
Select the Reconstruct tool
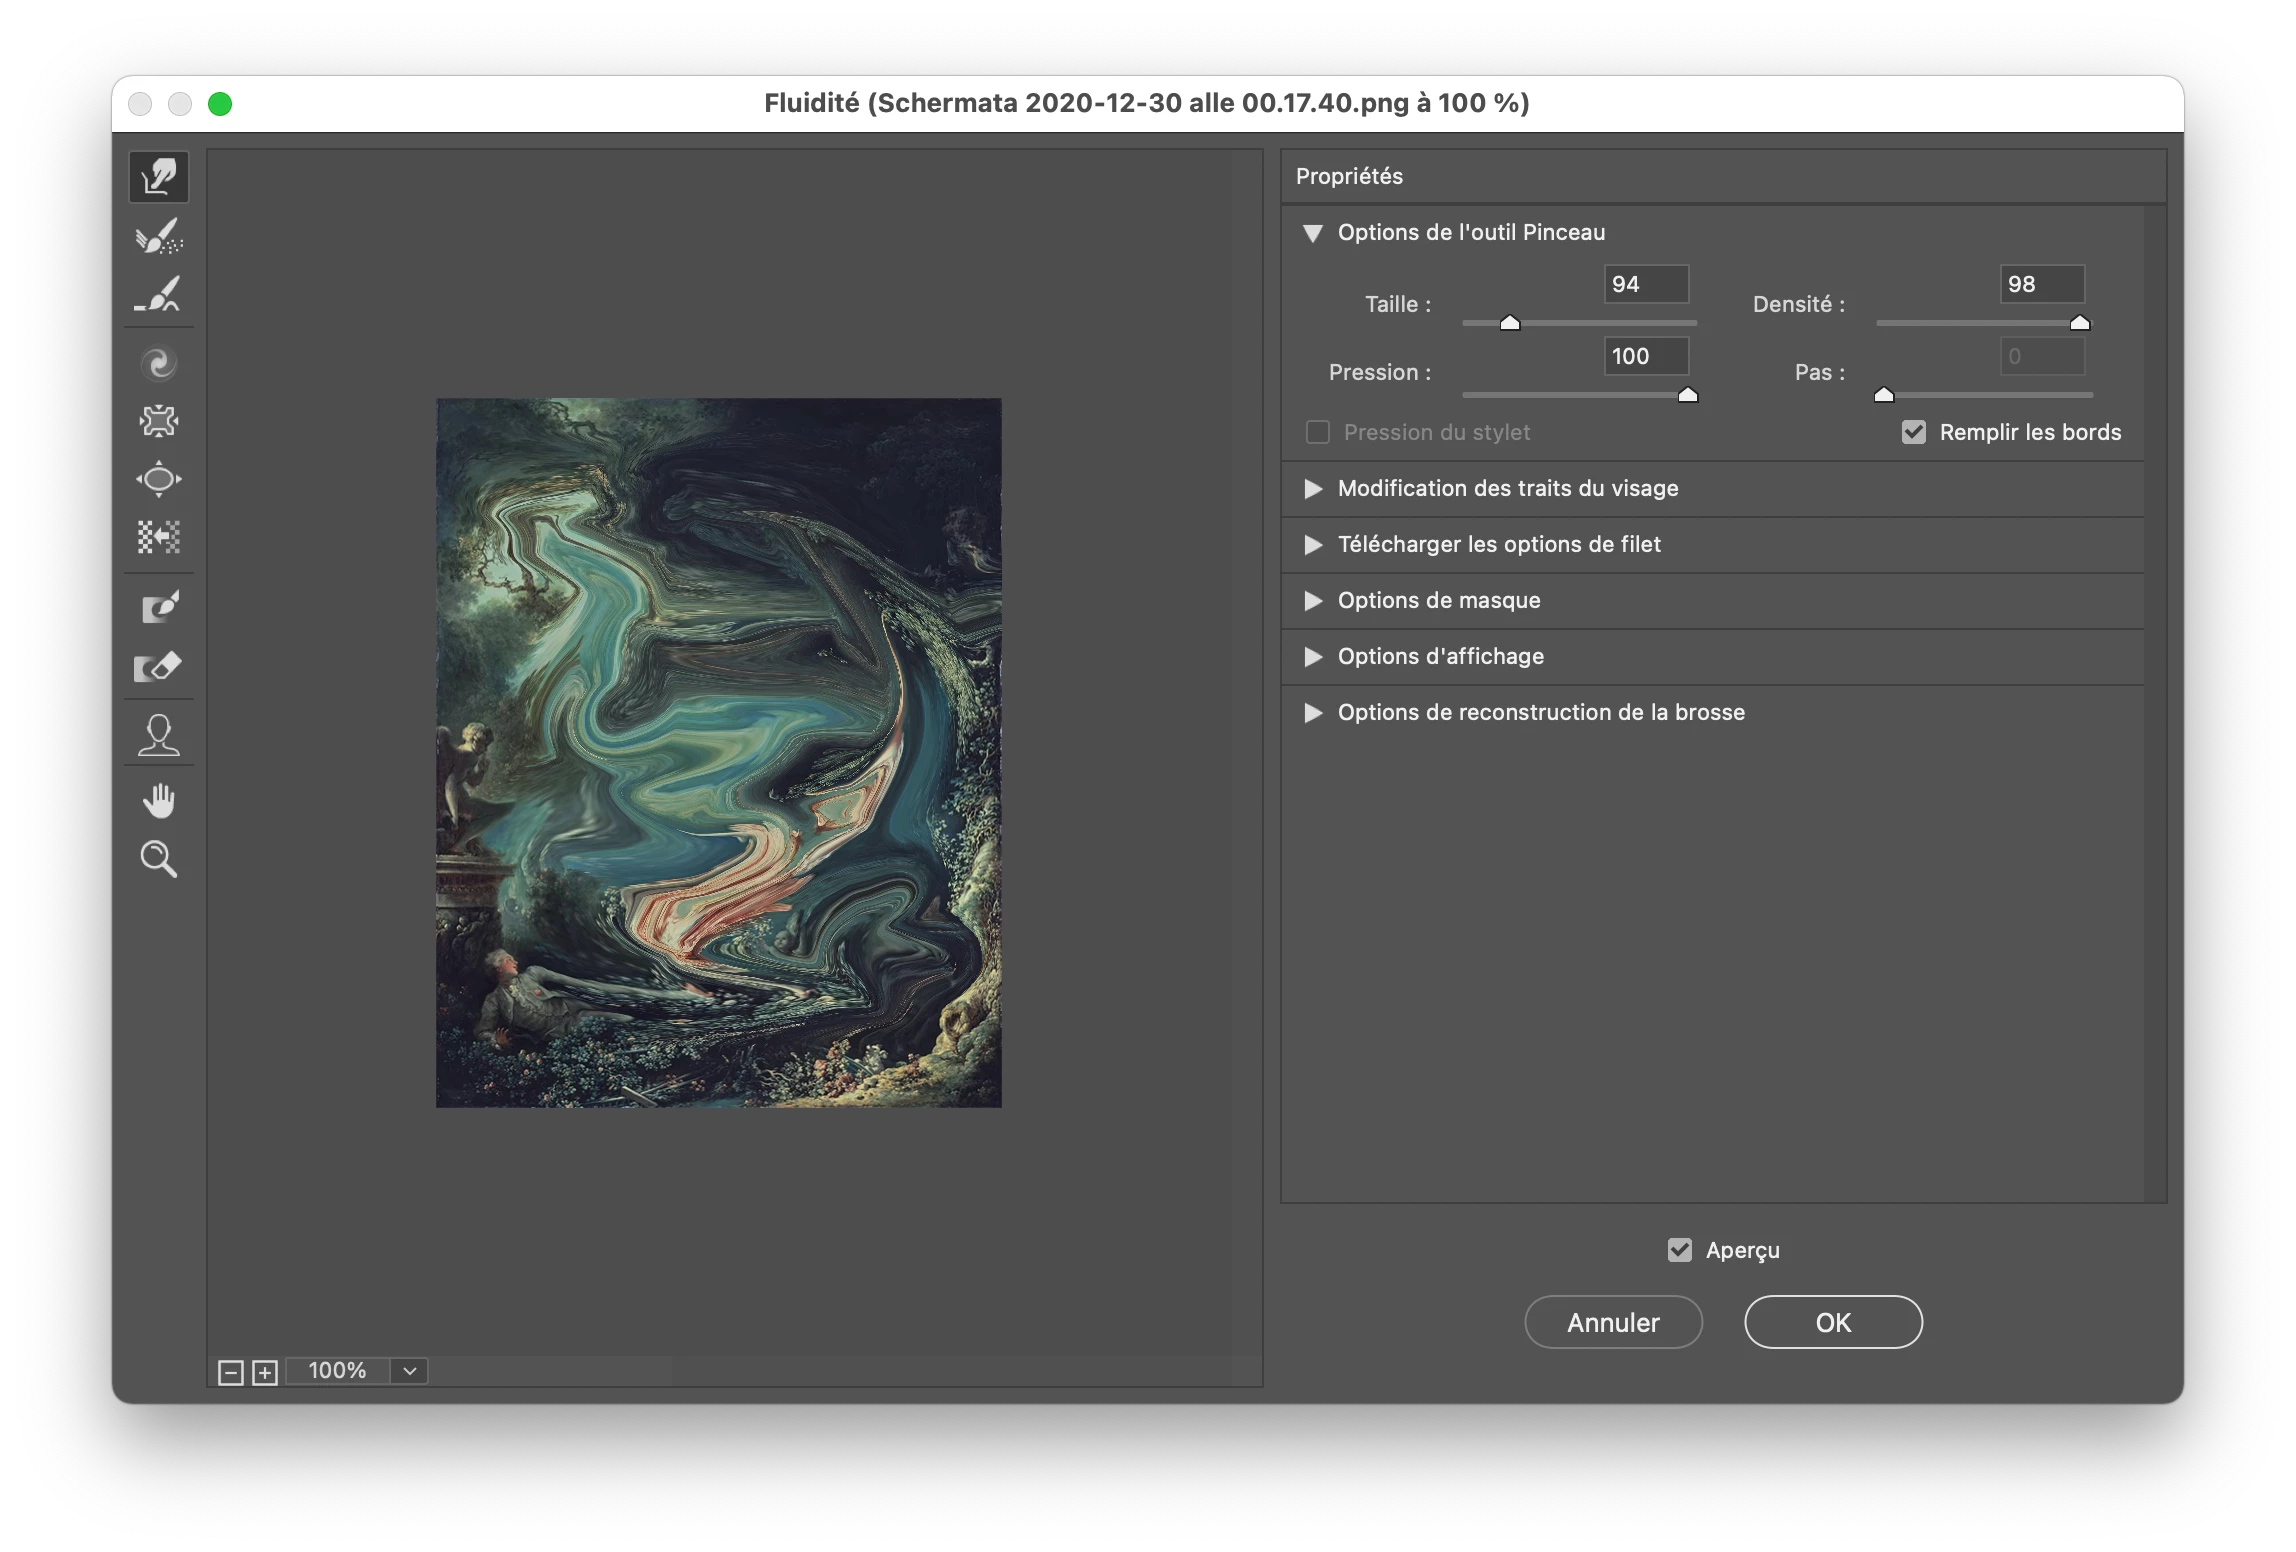(159, 237)
